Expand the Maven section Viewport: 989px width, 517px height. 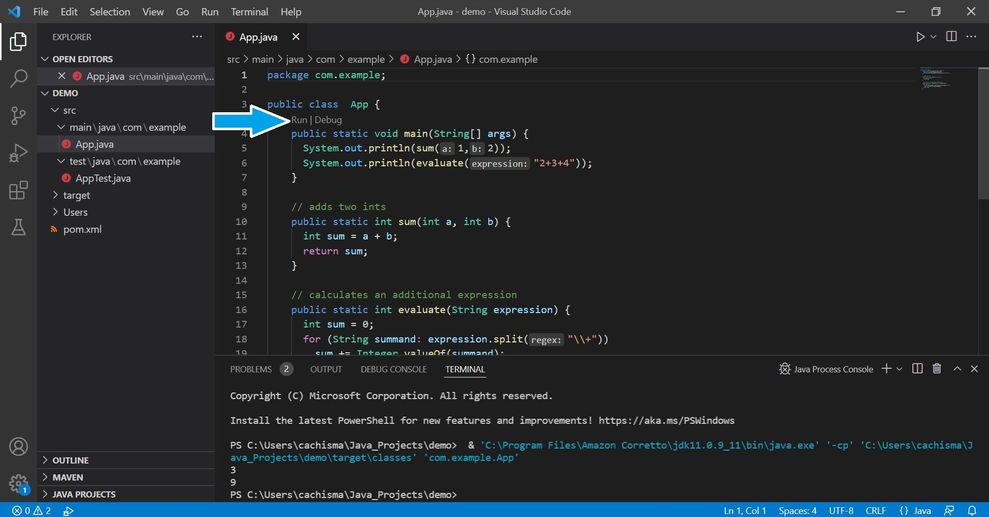pos(126,477)
